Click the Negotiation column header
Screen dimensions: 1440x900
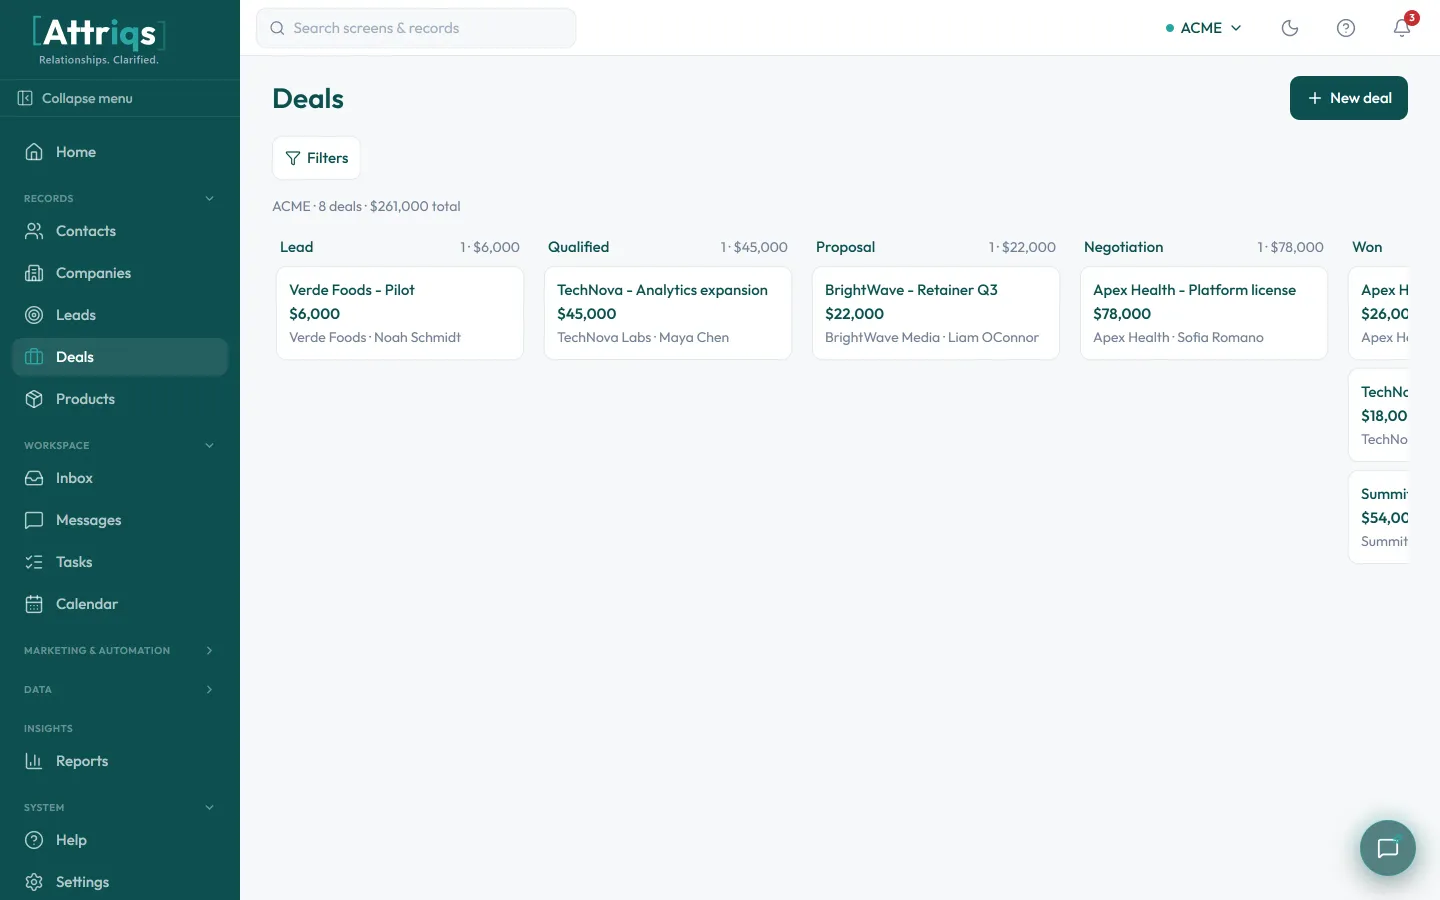1123,247
